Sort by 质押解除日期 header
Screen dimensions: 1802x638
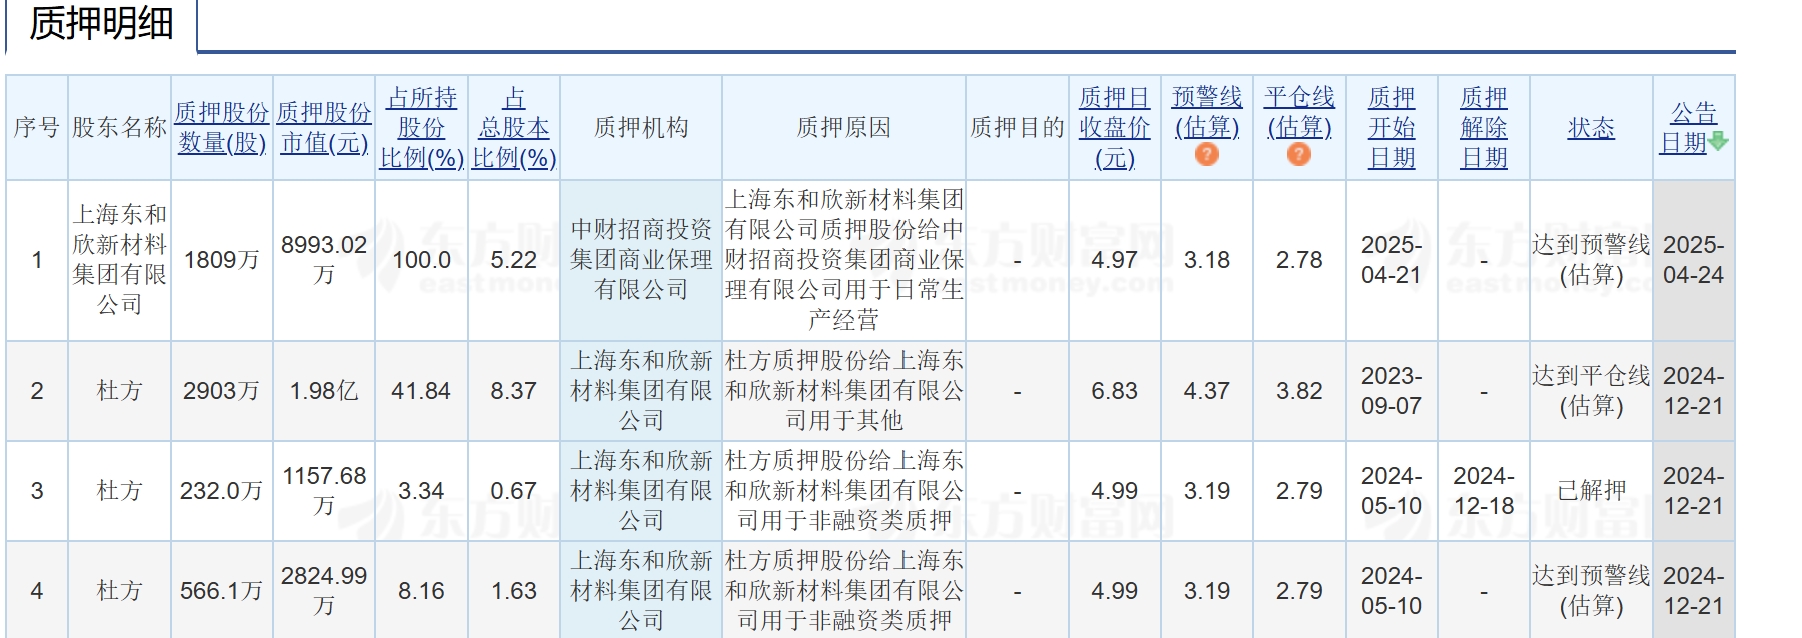click(1484, 128)
